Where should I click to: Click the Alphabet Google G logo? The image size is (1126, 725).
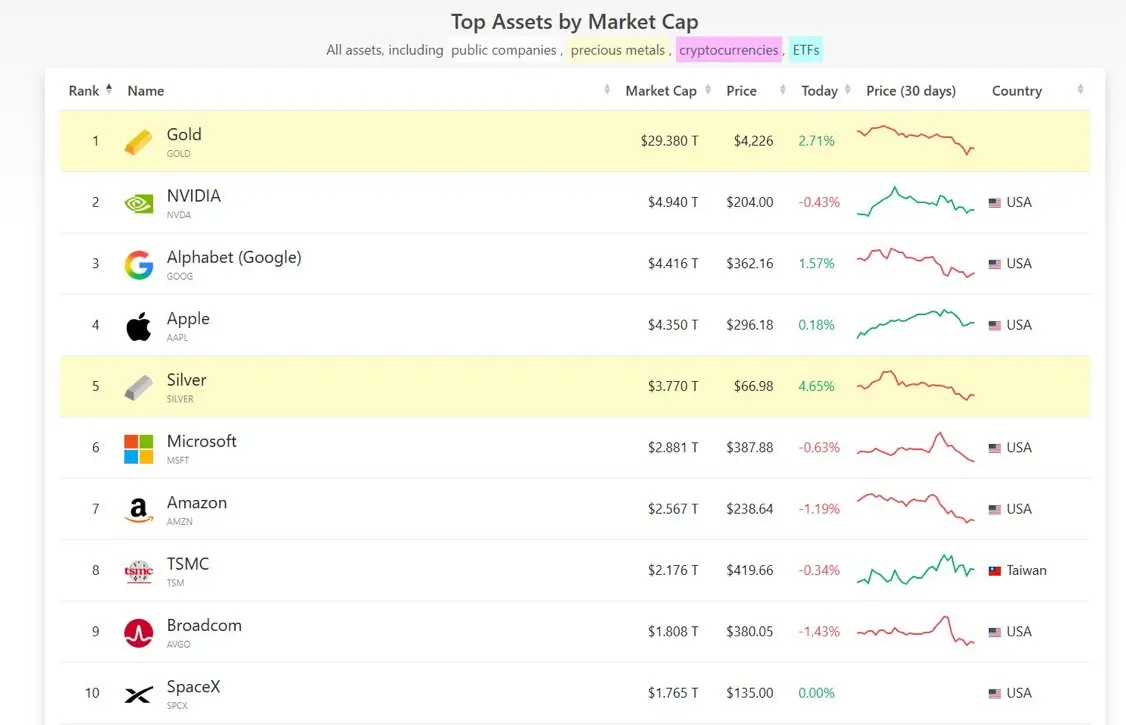pos(139,265)
